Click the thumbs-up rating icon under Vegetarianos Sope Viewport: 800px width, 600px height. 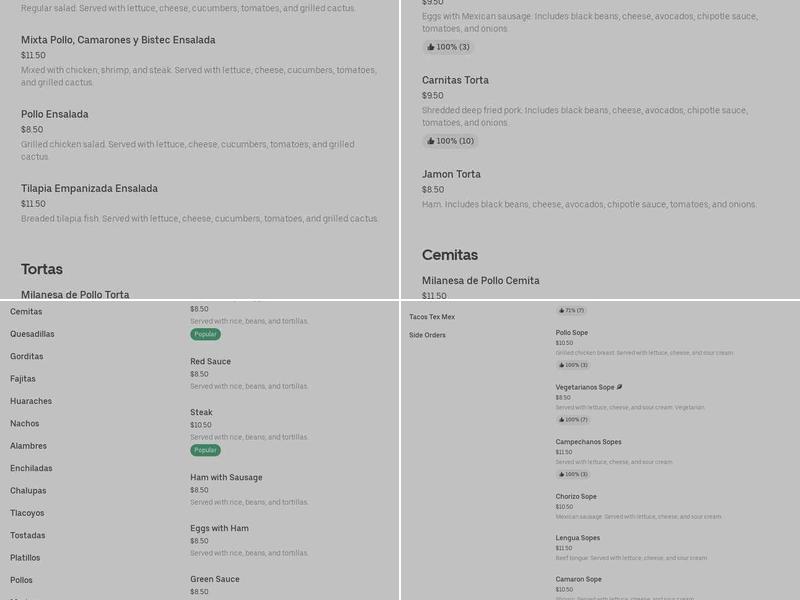(561, 420)
